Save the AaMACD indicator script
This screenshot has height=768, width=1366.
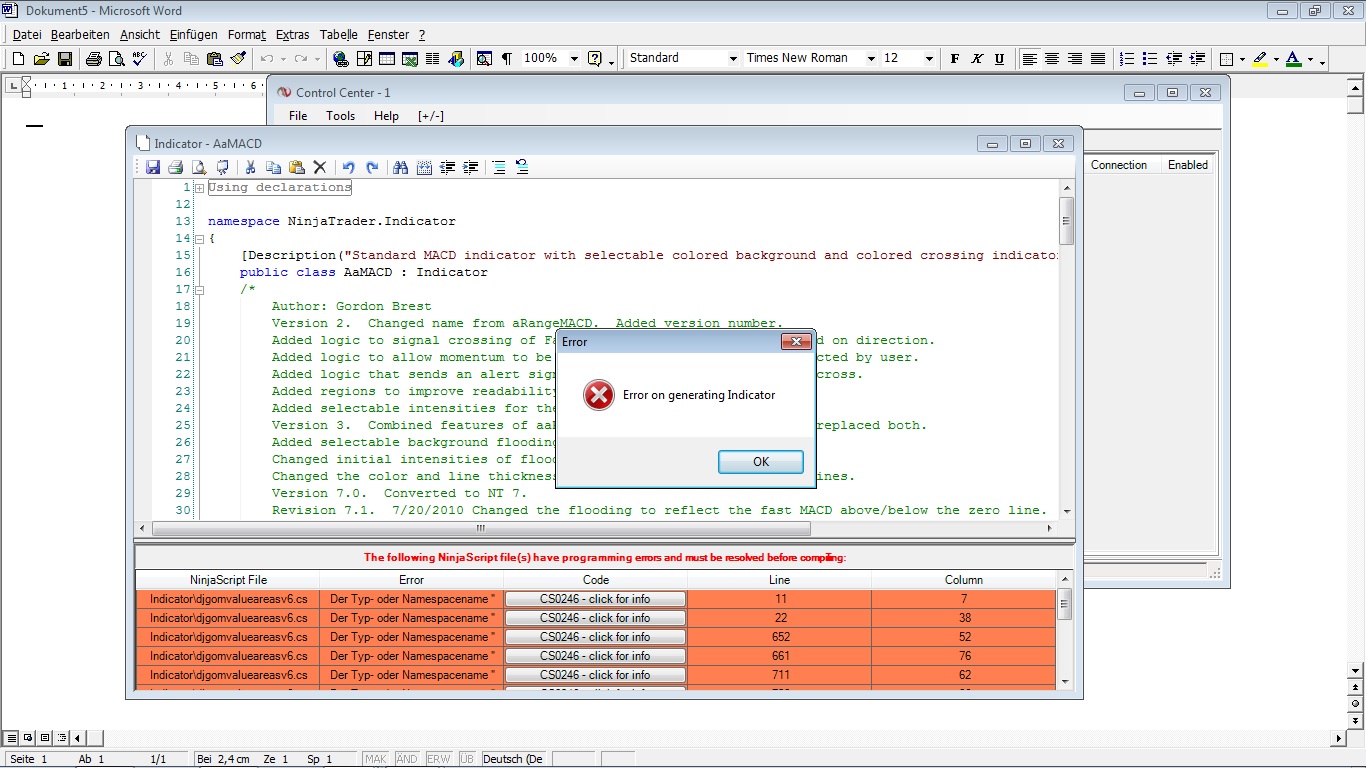(x=153, y=167)
